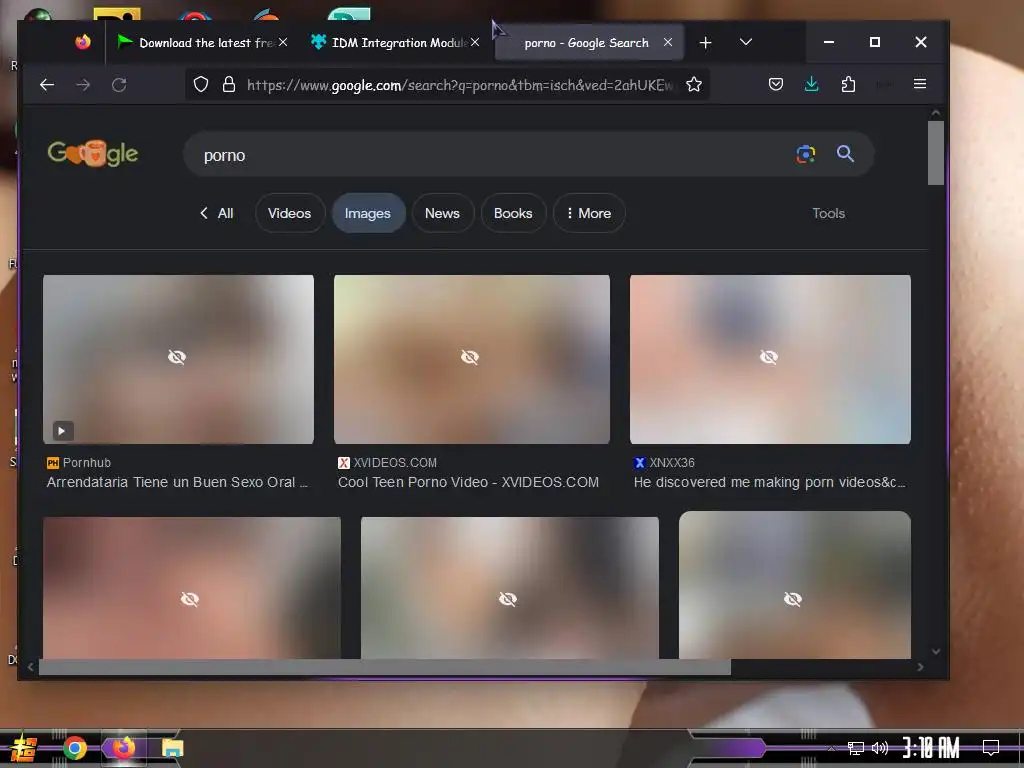Select the Google Search tab

(589, 42)
